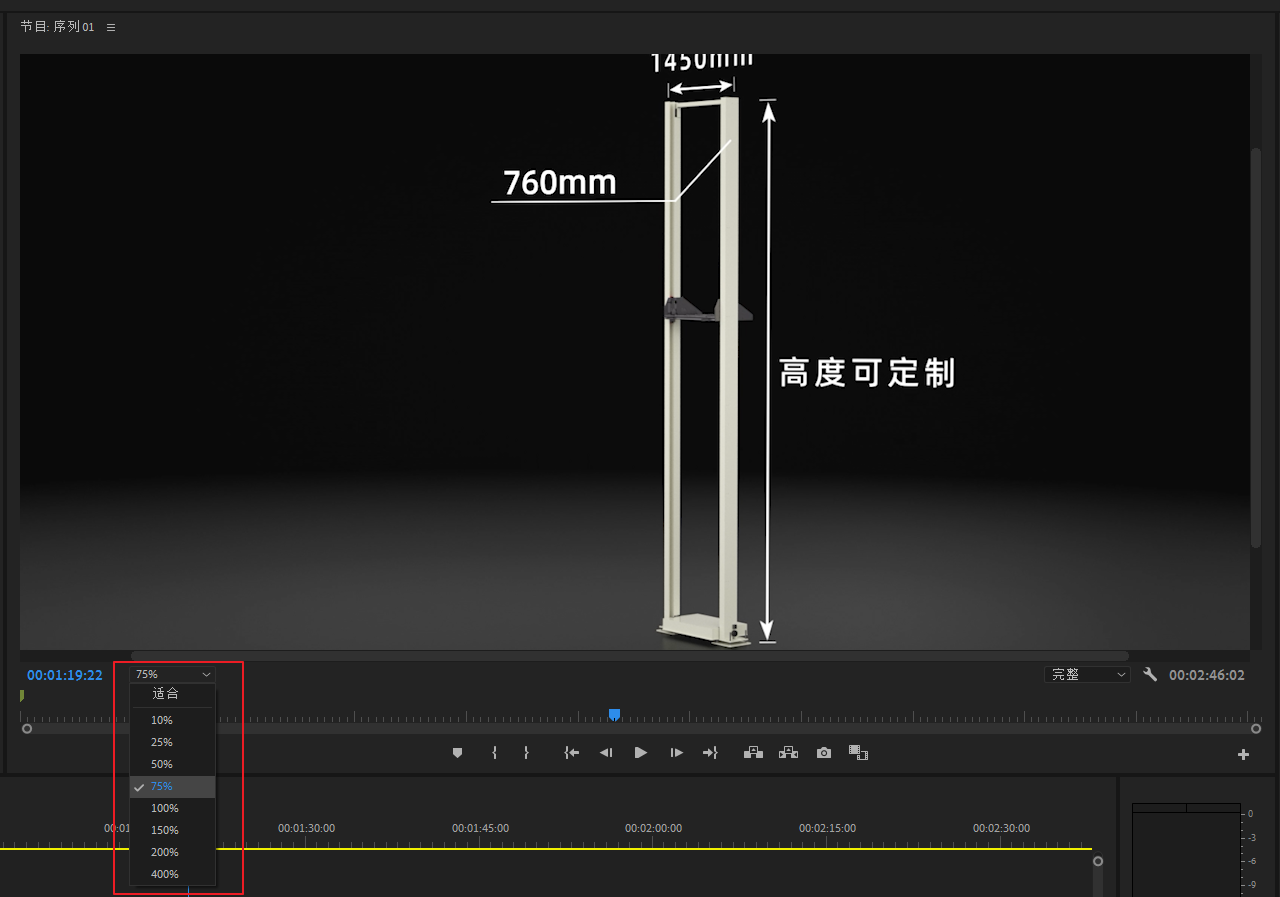Click the Mark In bracket icon
This screenshot has height=897, width=1280.
pos(494,753)
